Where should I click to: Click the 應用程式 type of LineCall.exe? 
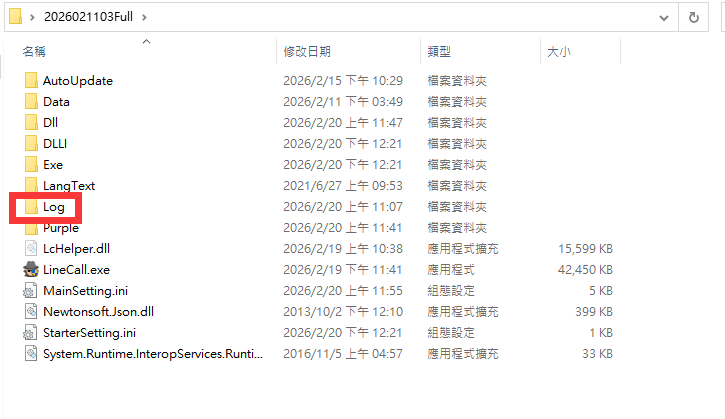[451, 270]
